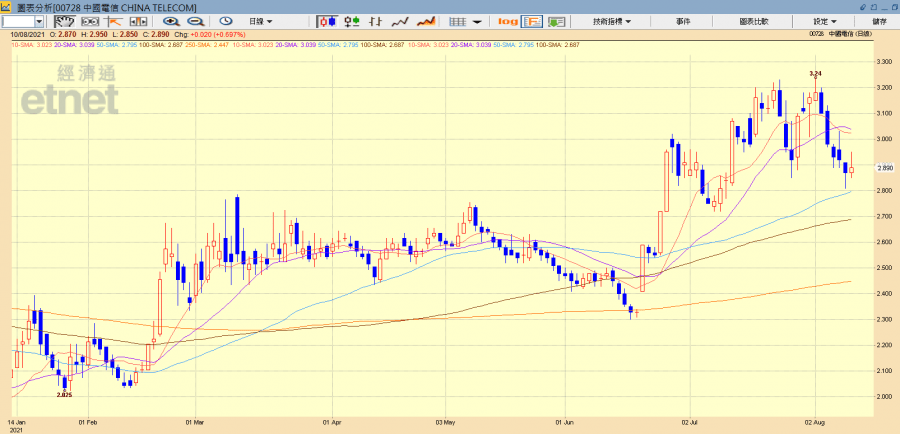Expand the 日線 period dropdown
Screen dimensions: 900x434
click(263, 21)
